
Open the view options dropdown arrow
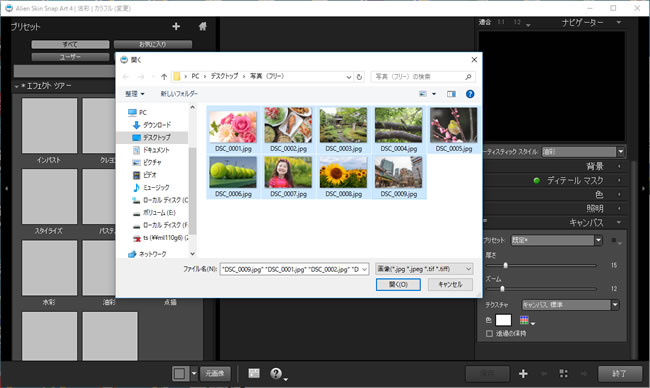434,94
